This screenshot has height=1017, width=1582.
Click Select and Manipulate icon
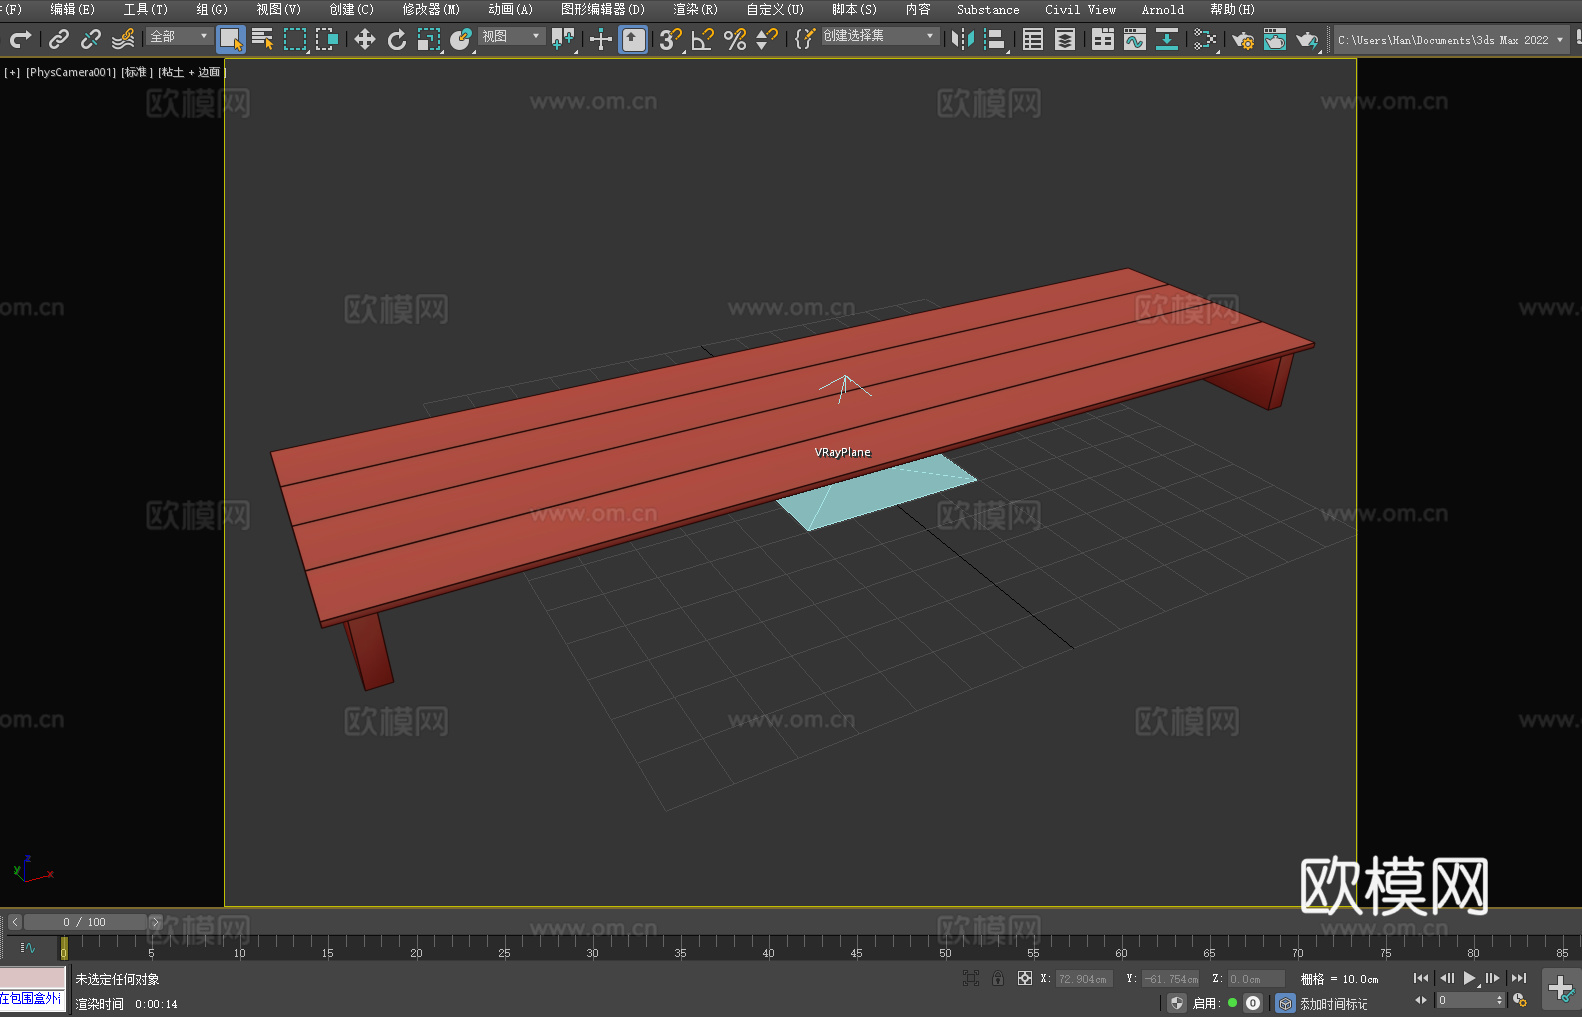point(601,39)
